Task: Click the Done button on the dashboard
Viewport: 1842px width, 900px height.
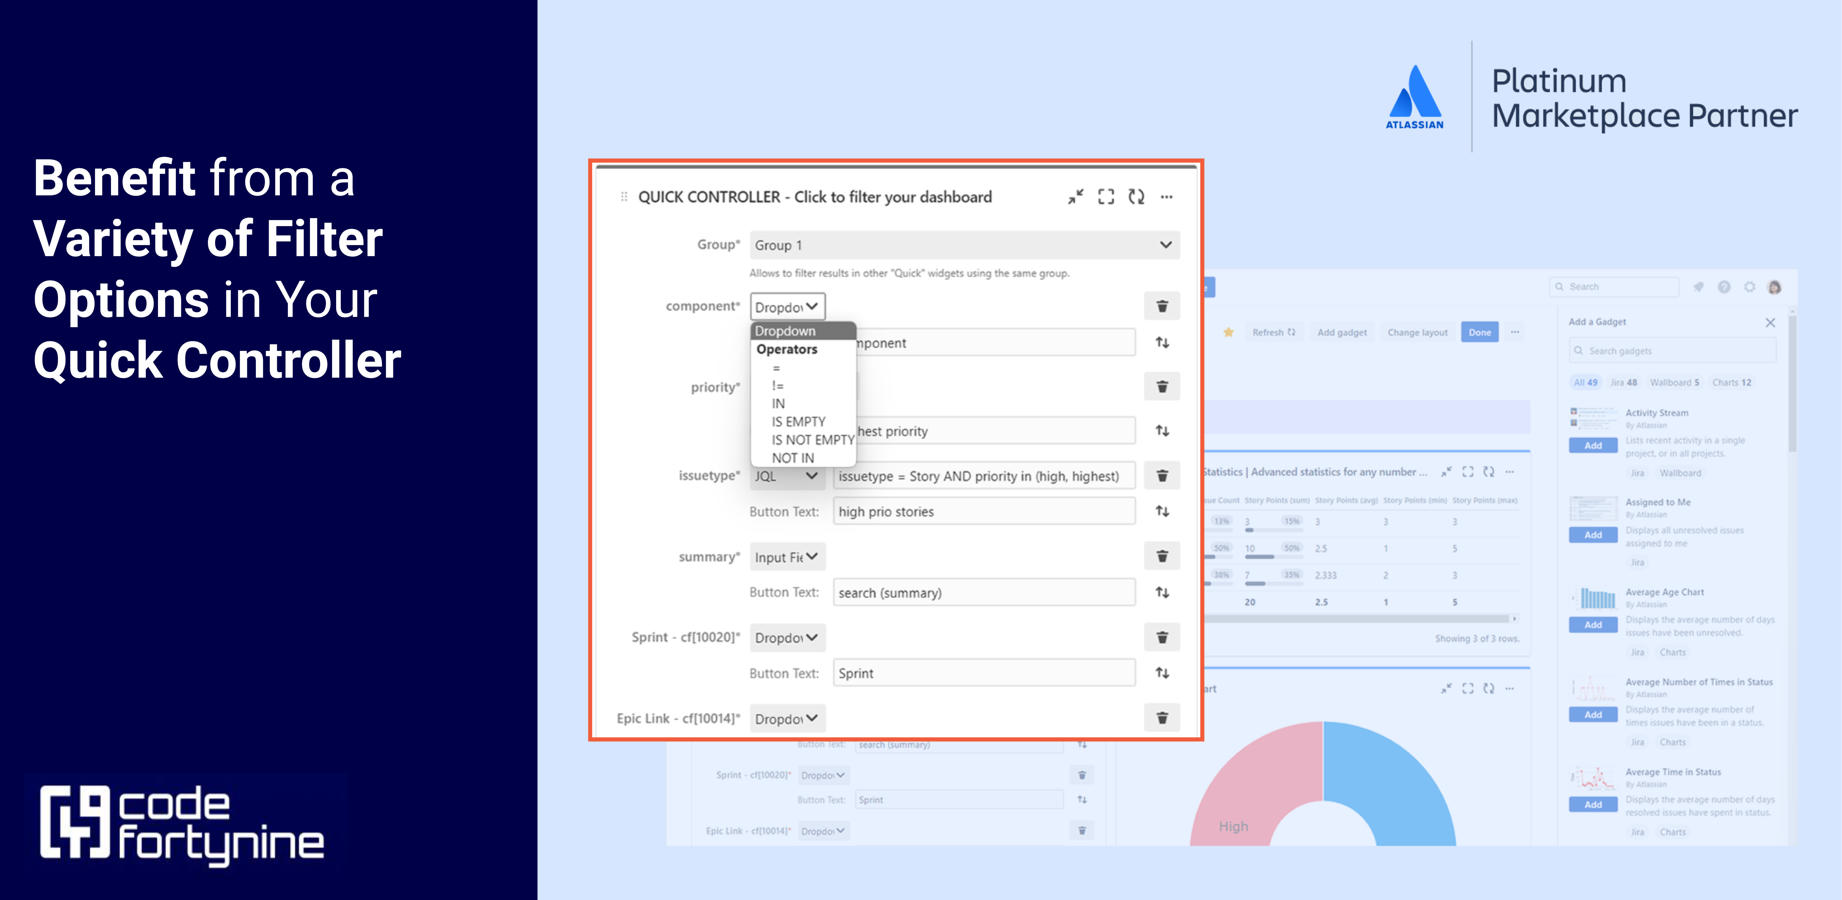Action: pyautogui.click(x=1479, y=332)
